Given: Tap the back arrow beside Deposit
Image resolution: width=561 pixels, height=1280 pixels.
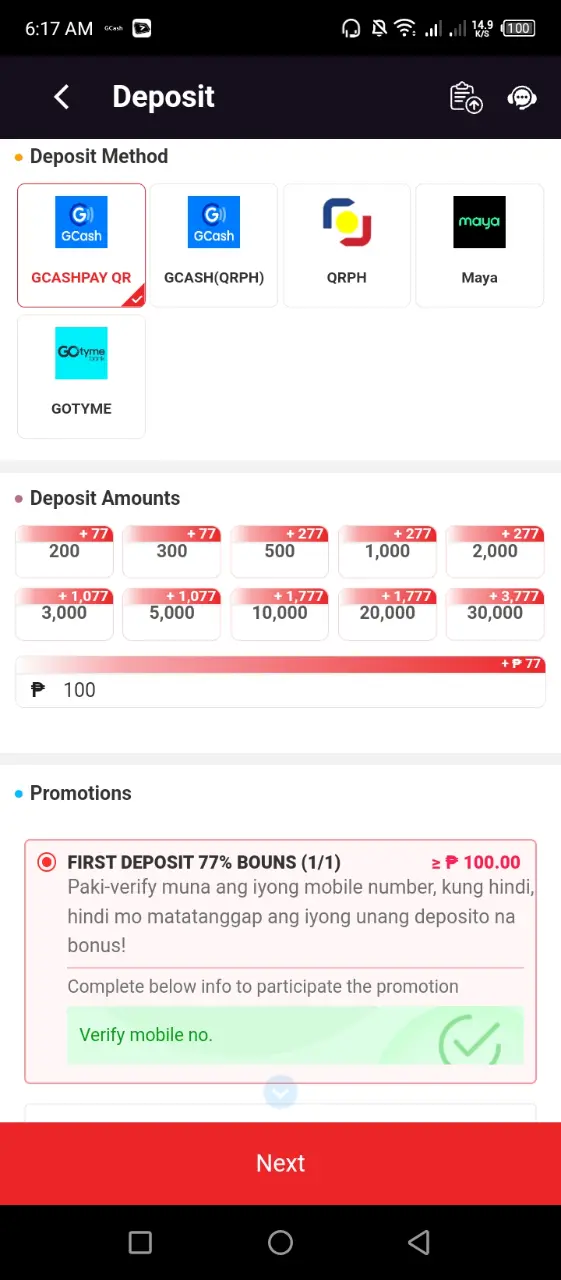Looking at the screenshot, I should (62, 96).
